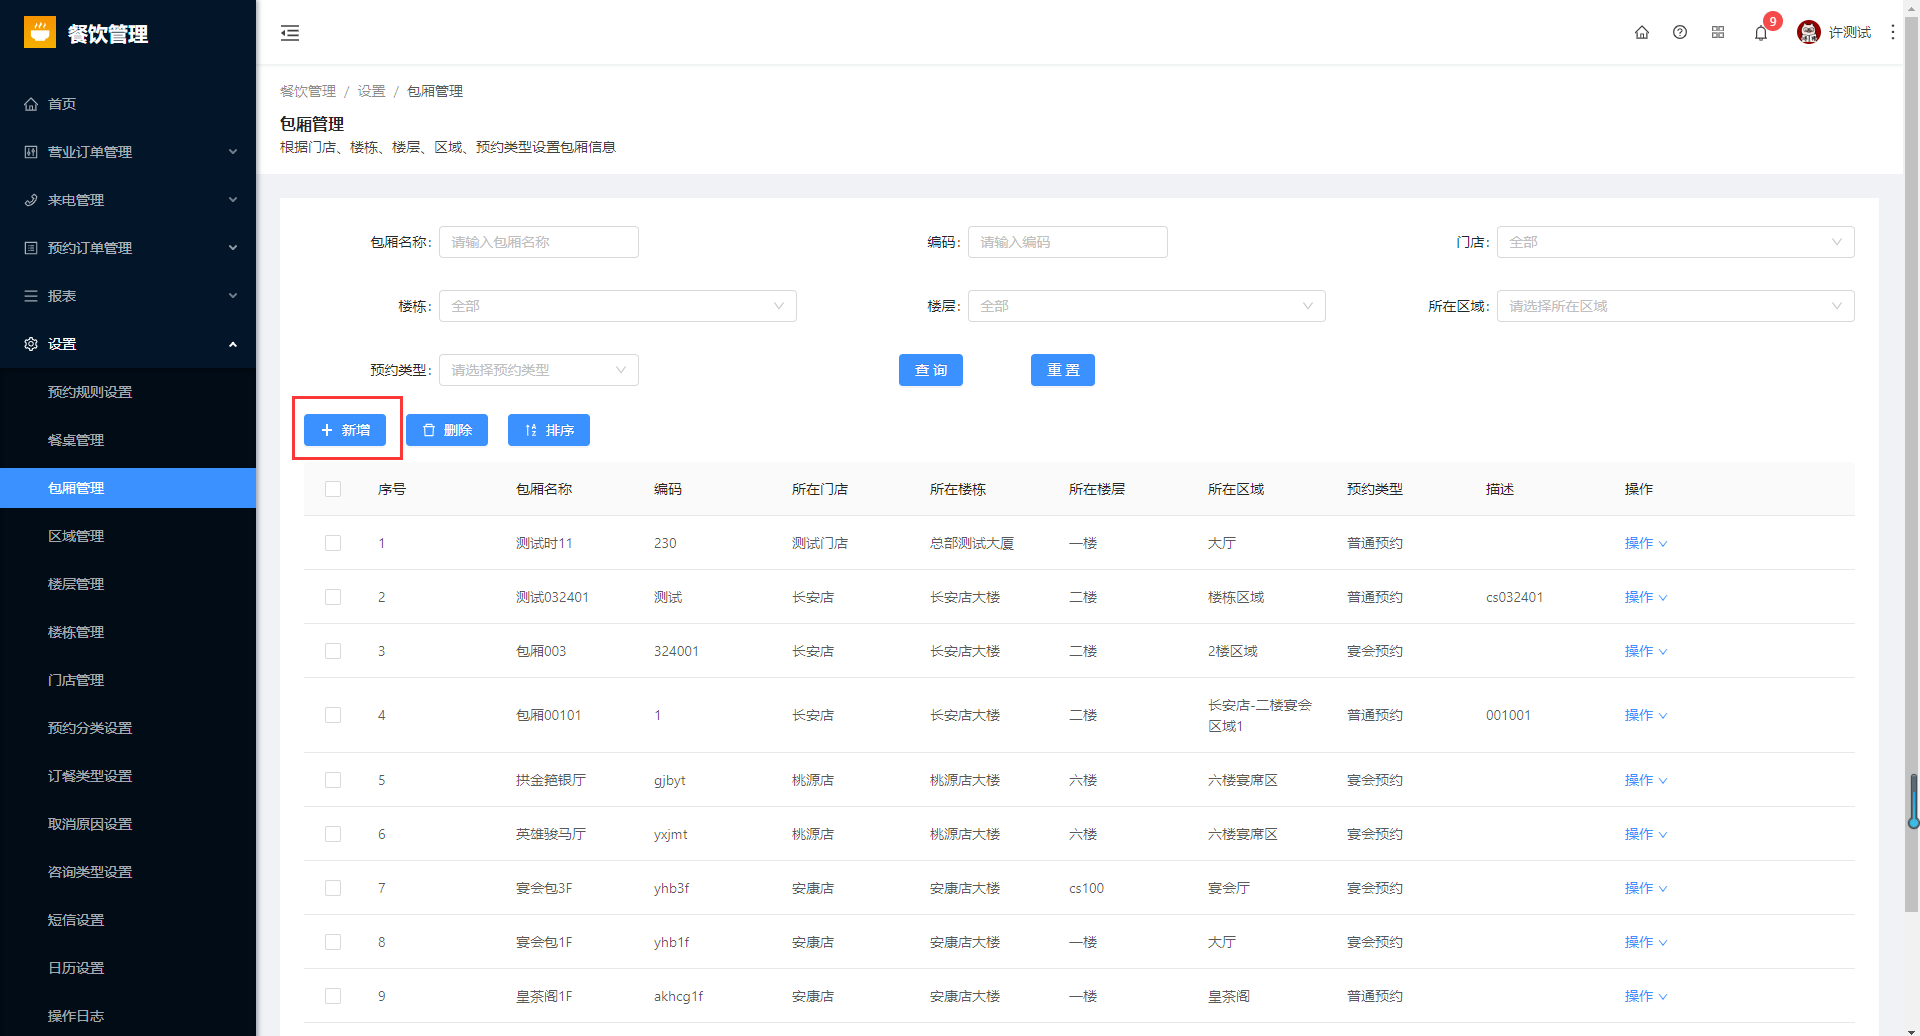Focus the 包厢名称 input field
Screen dimensions: 1920x1036
pos(539,242)
